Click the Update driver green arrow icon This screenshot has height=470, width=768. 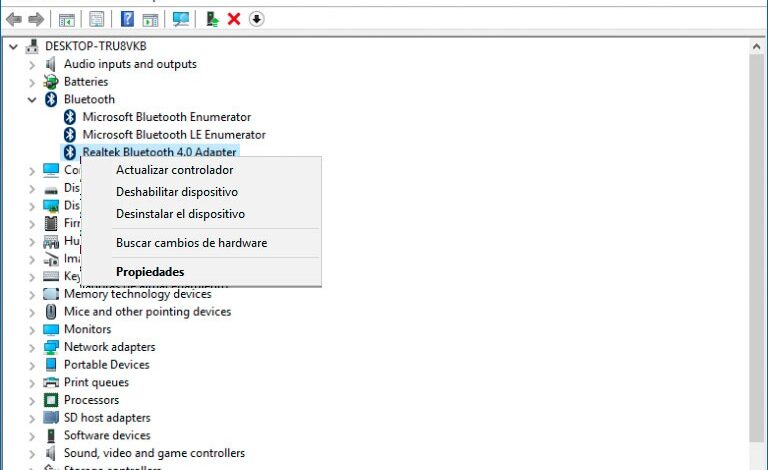click(212, 19)
